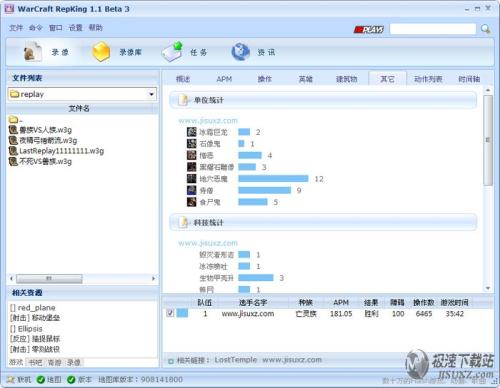Toggle the checkbox for player www.jisuxz.com

170,313
